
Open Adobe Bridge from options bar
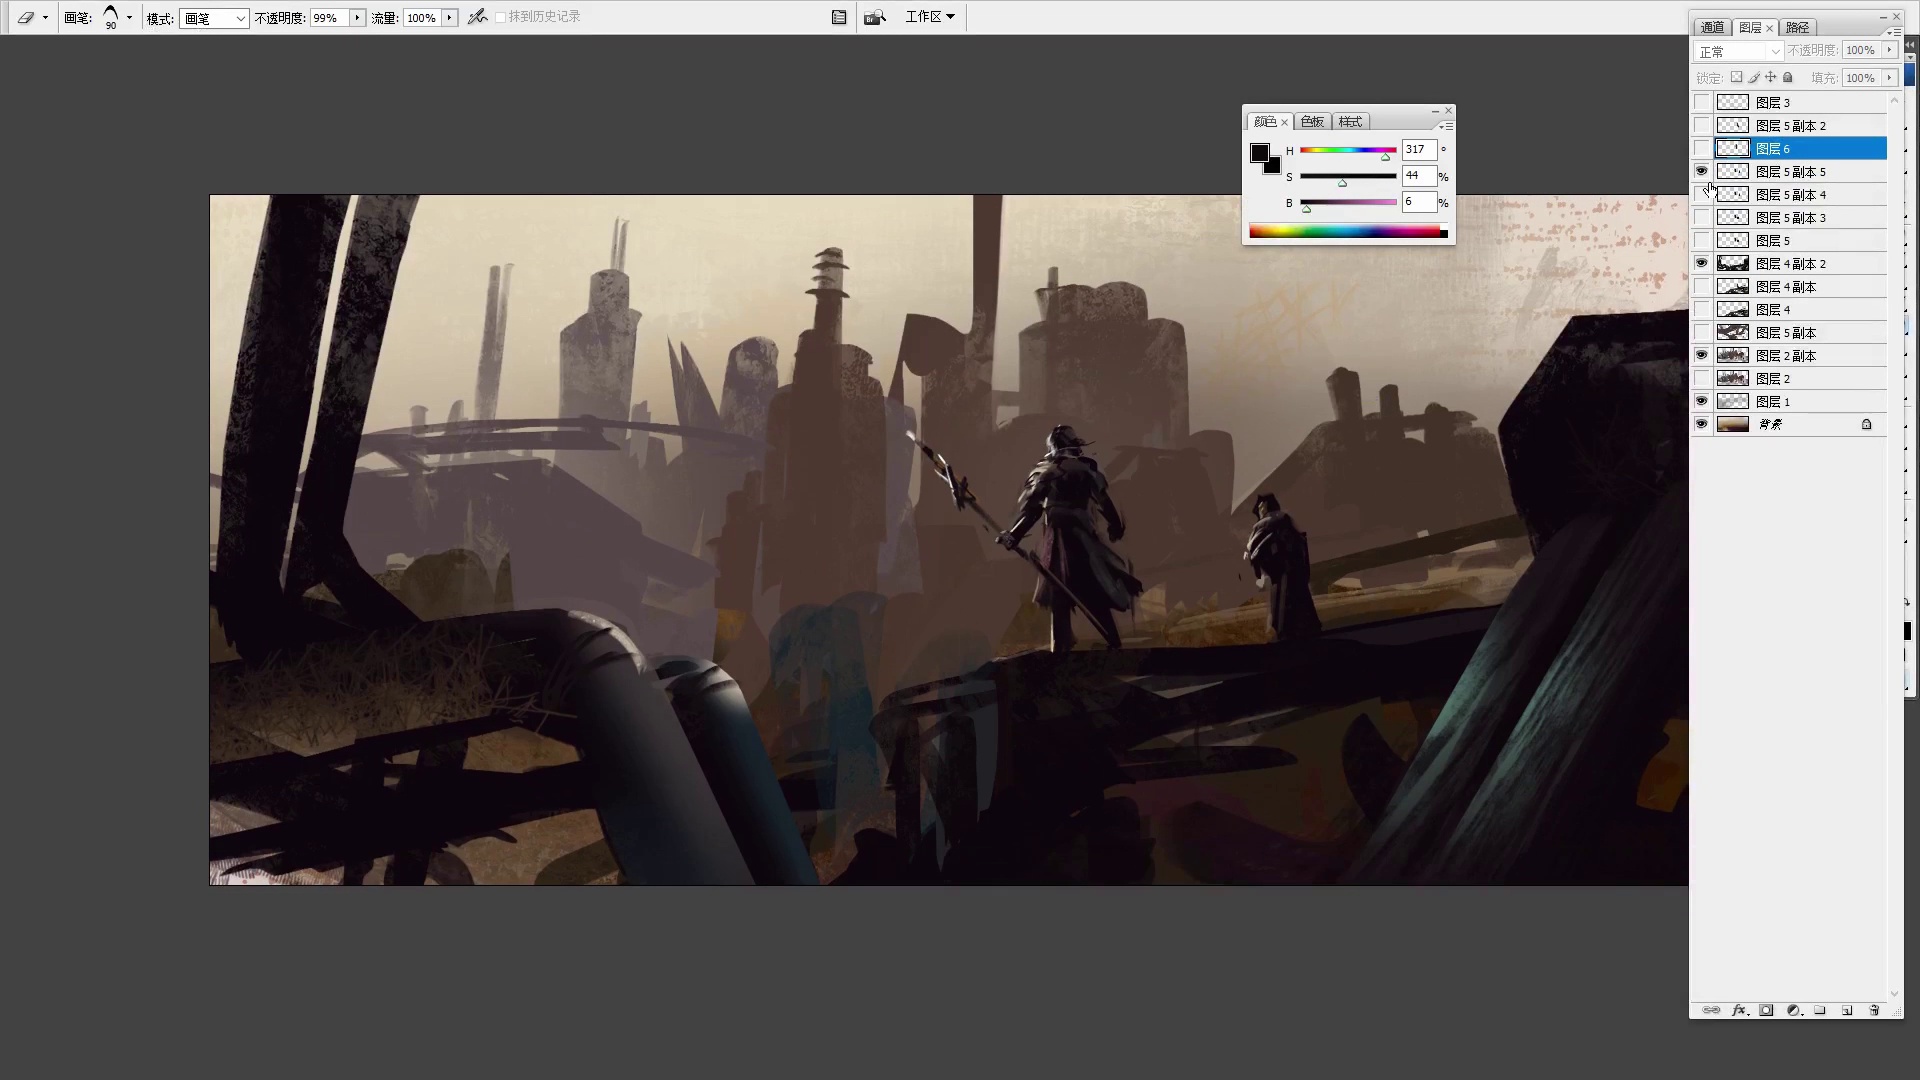(874, 17)
